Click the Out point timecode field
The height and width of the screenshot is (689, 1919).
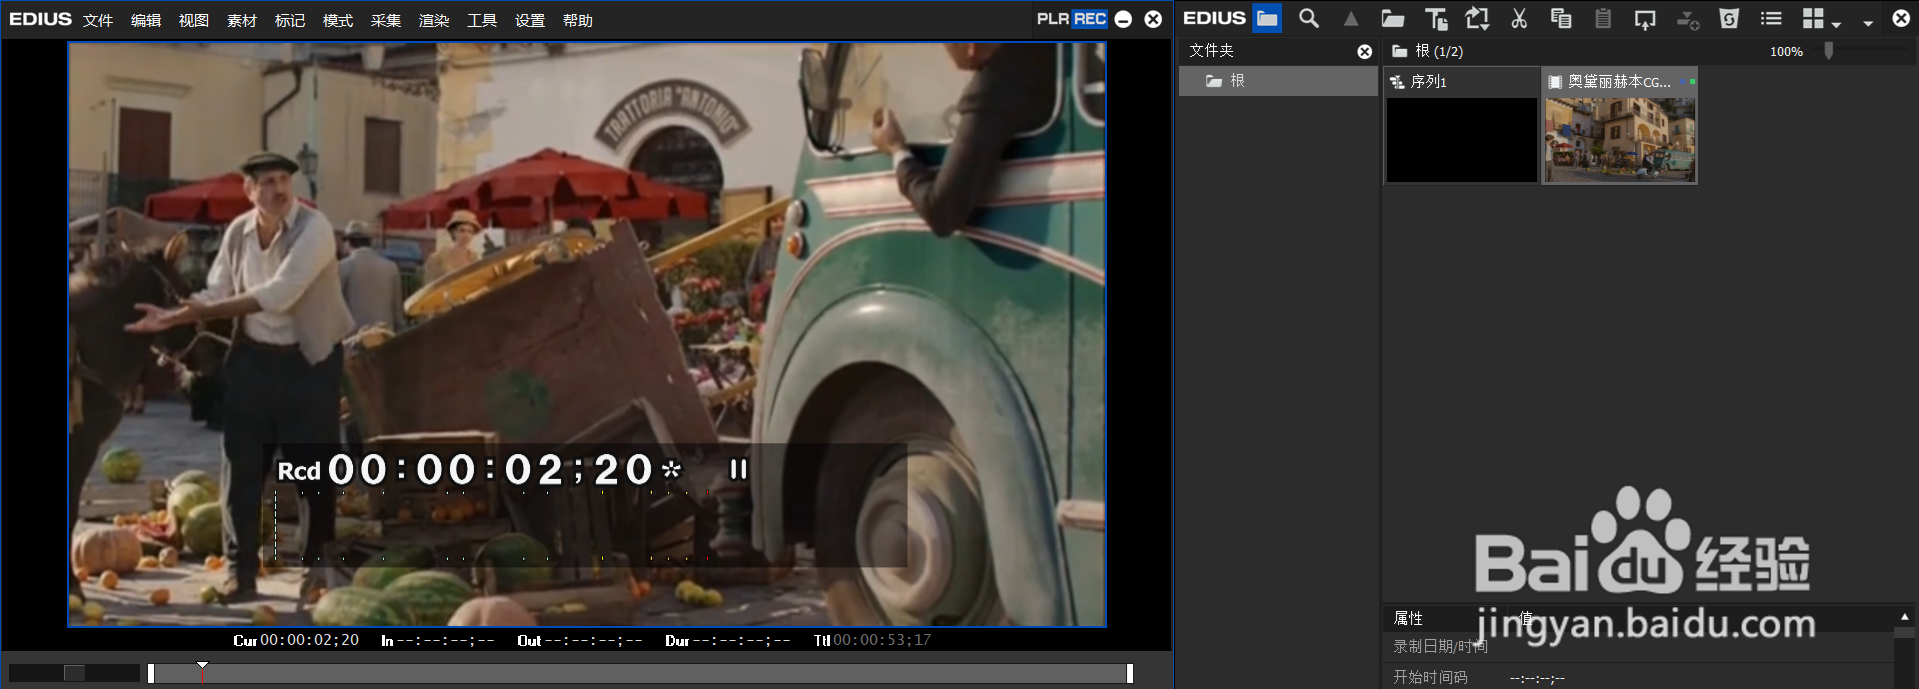(x=580, y=640)
